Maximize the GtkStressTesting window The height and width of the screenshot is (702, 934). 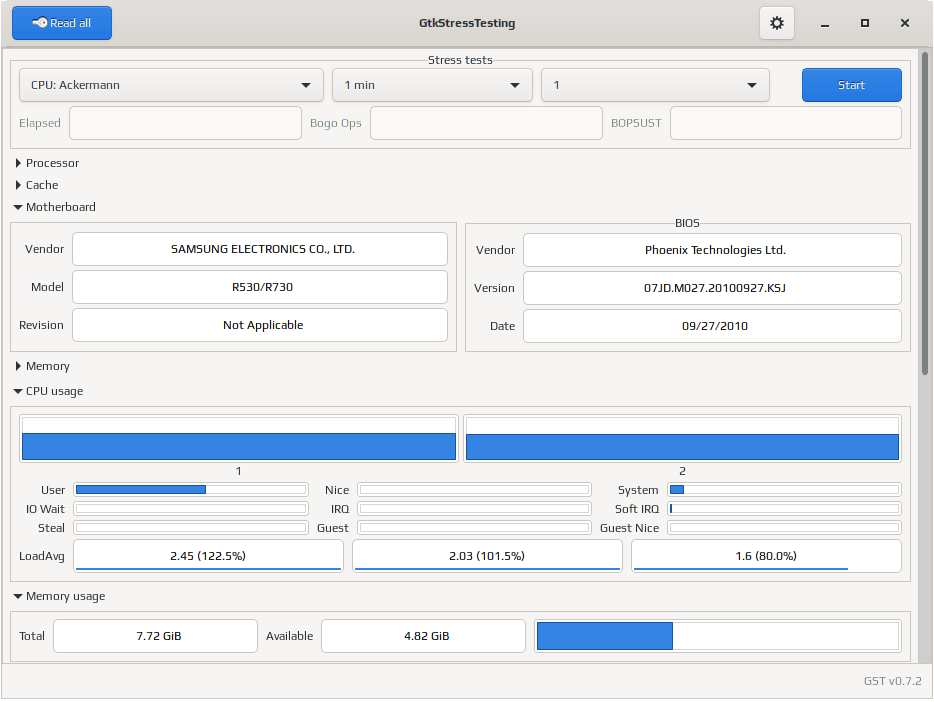(x=865, y=23)
